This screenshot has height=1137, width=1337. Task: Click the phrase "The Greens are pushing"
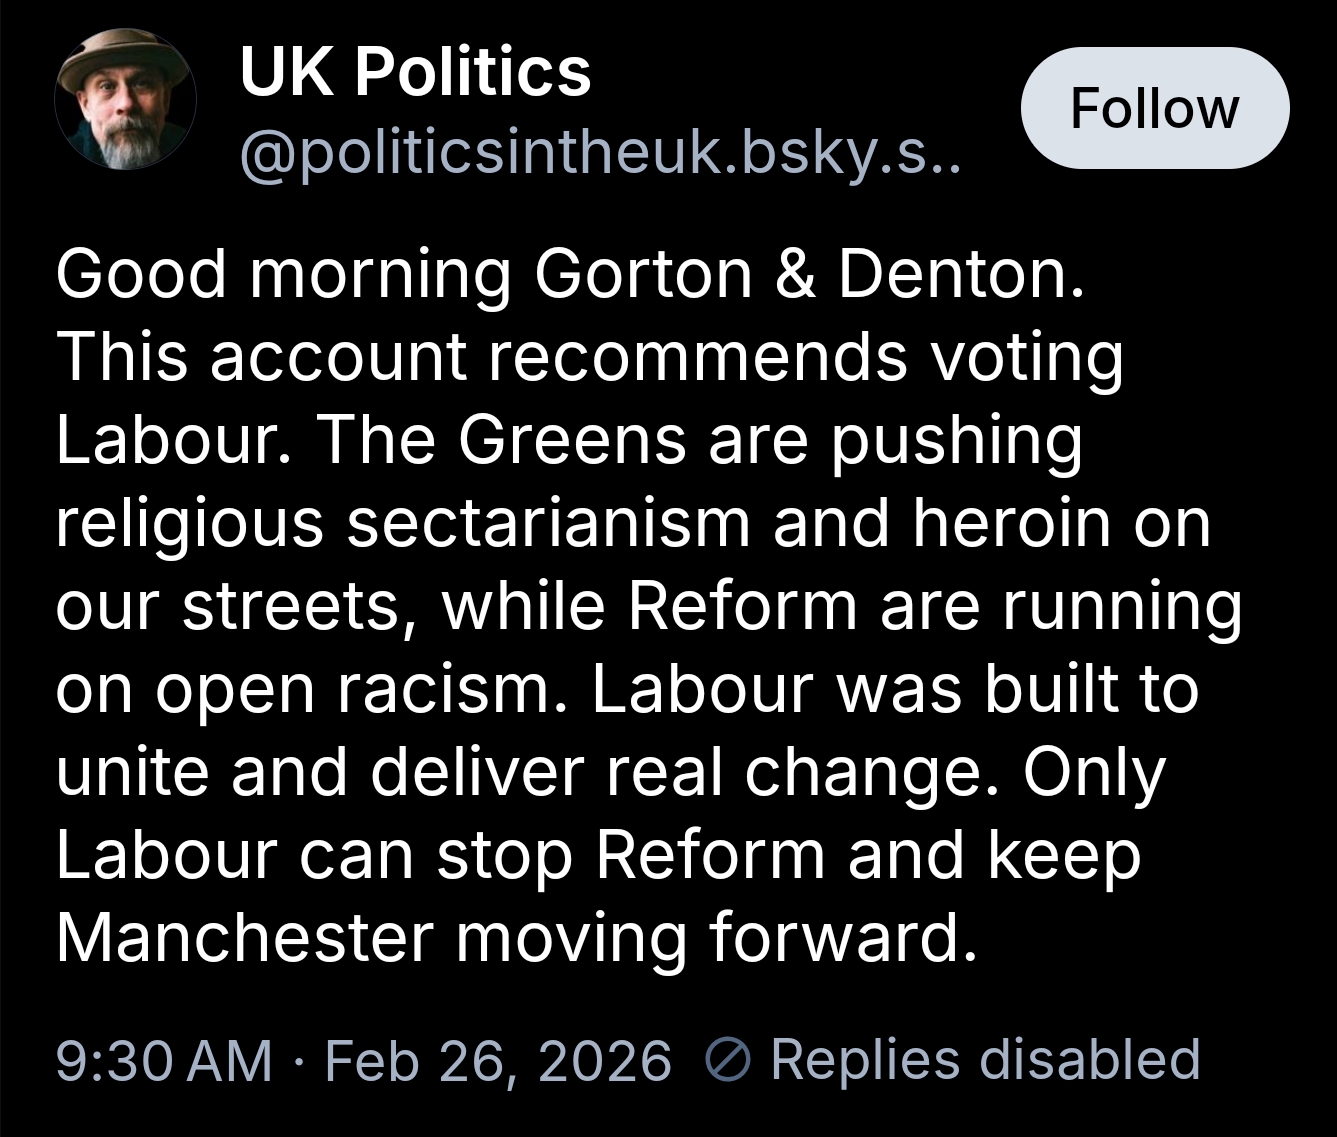(x=700, y=439)
